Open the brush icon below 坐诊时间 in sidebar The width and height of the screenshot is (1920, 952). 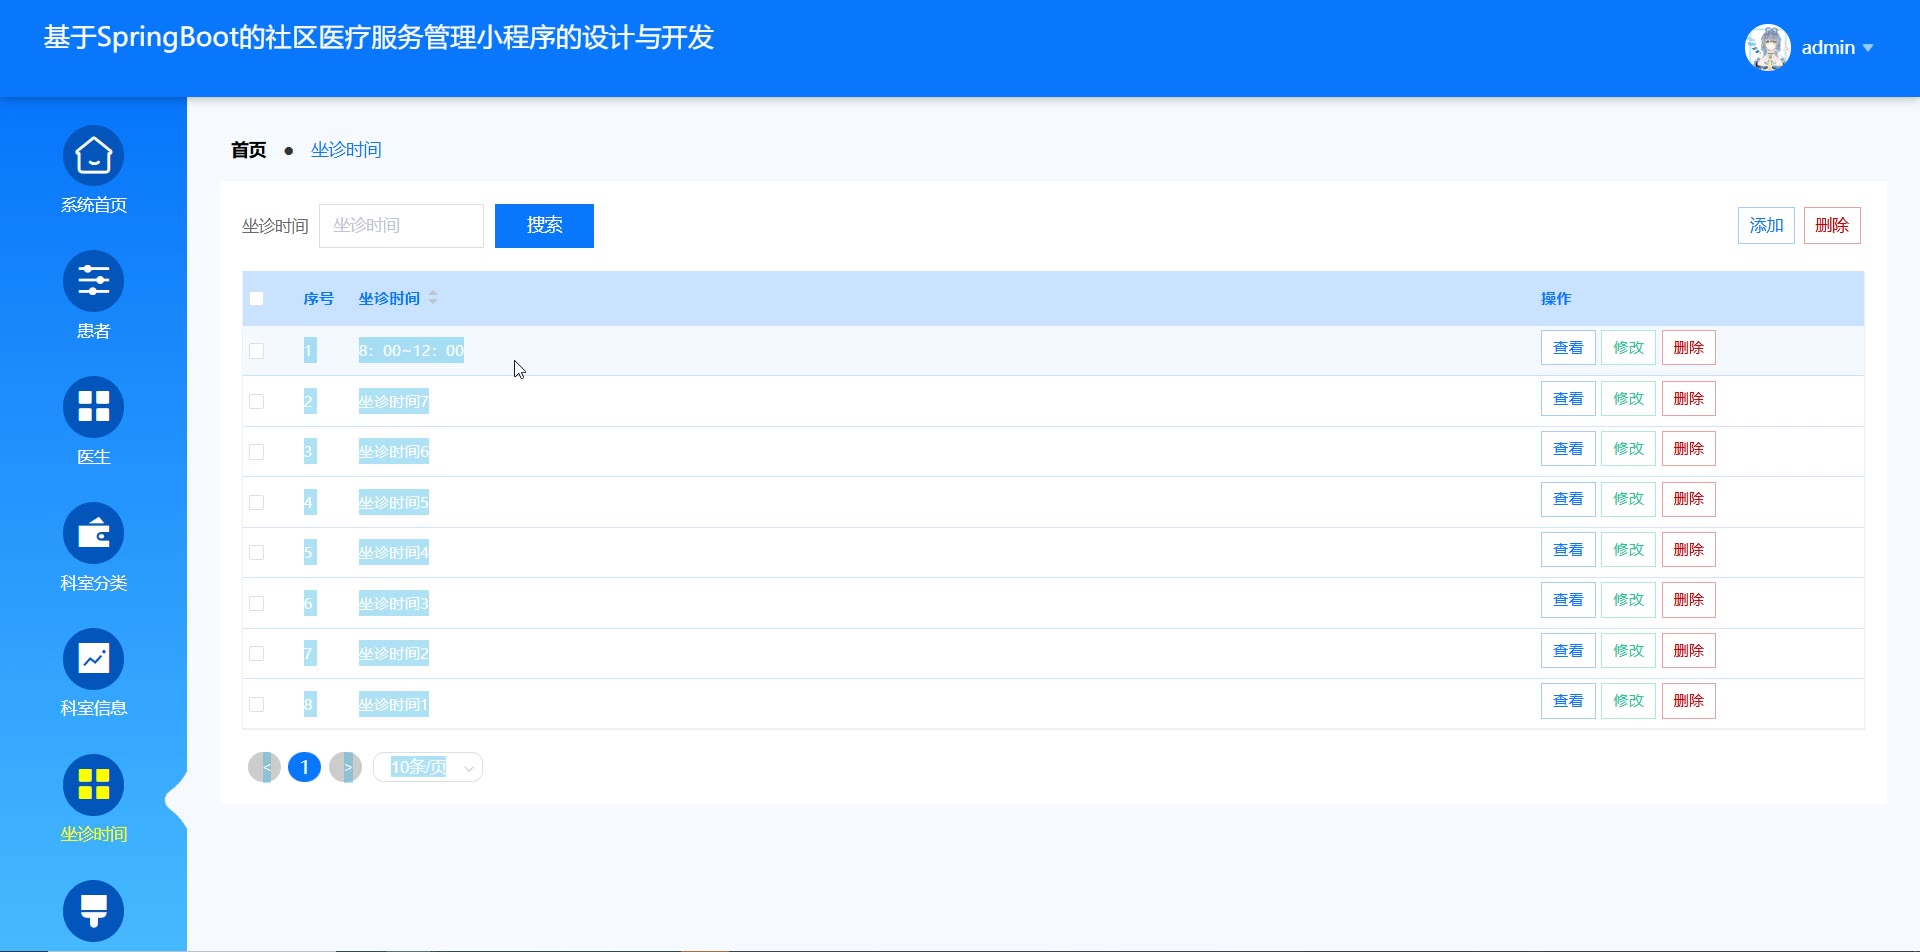(x=94, y=911)
